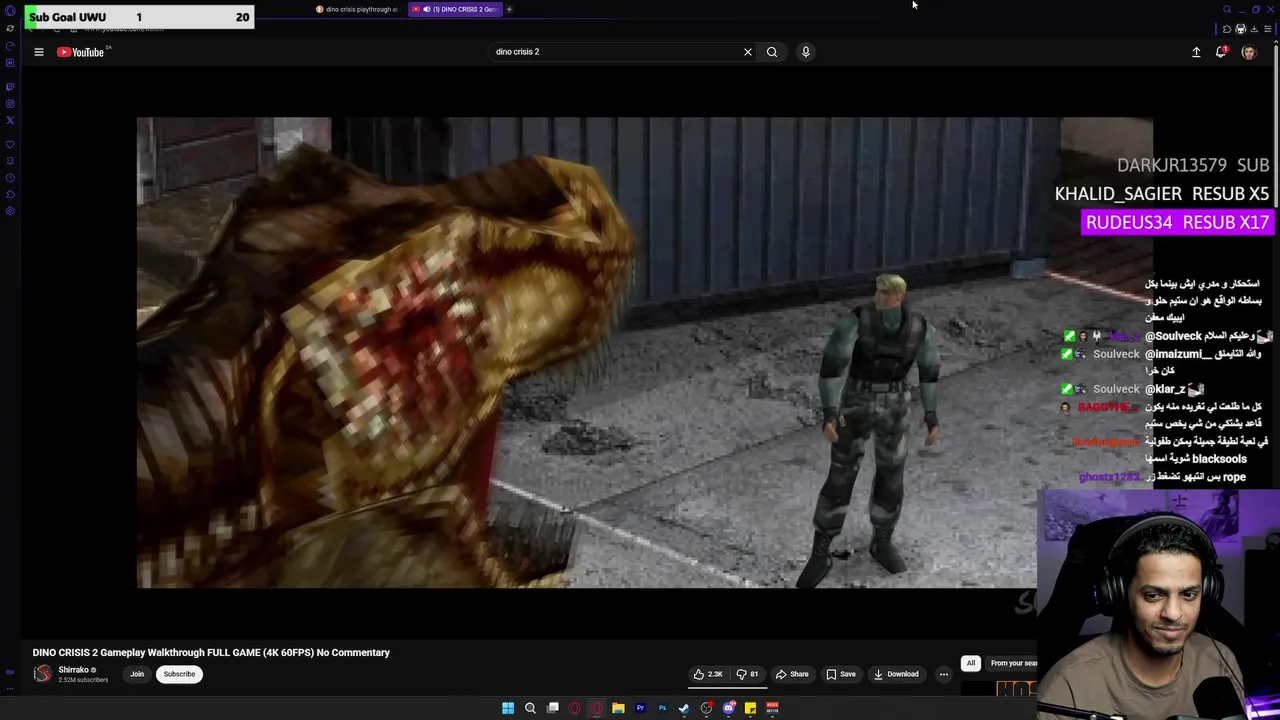Open the sidebar settings gear icon

10,211
